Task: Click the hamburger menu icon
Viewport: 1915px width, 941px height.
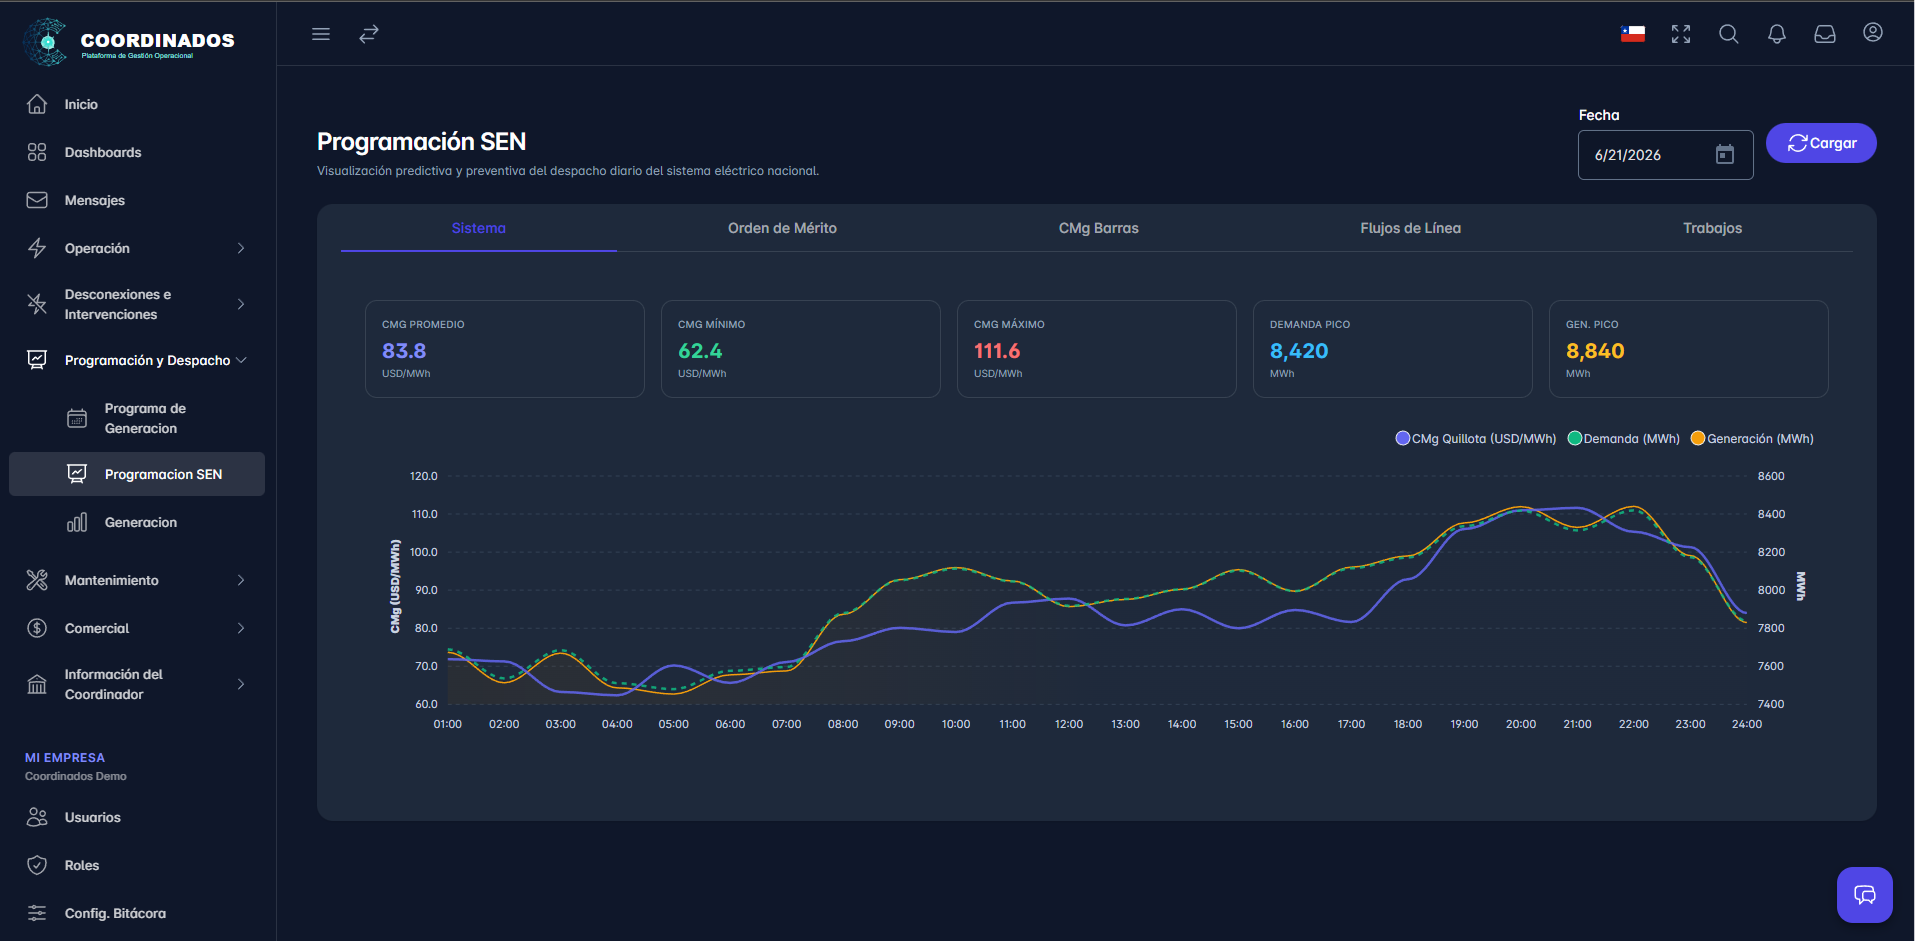Action: click(321, 34)
